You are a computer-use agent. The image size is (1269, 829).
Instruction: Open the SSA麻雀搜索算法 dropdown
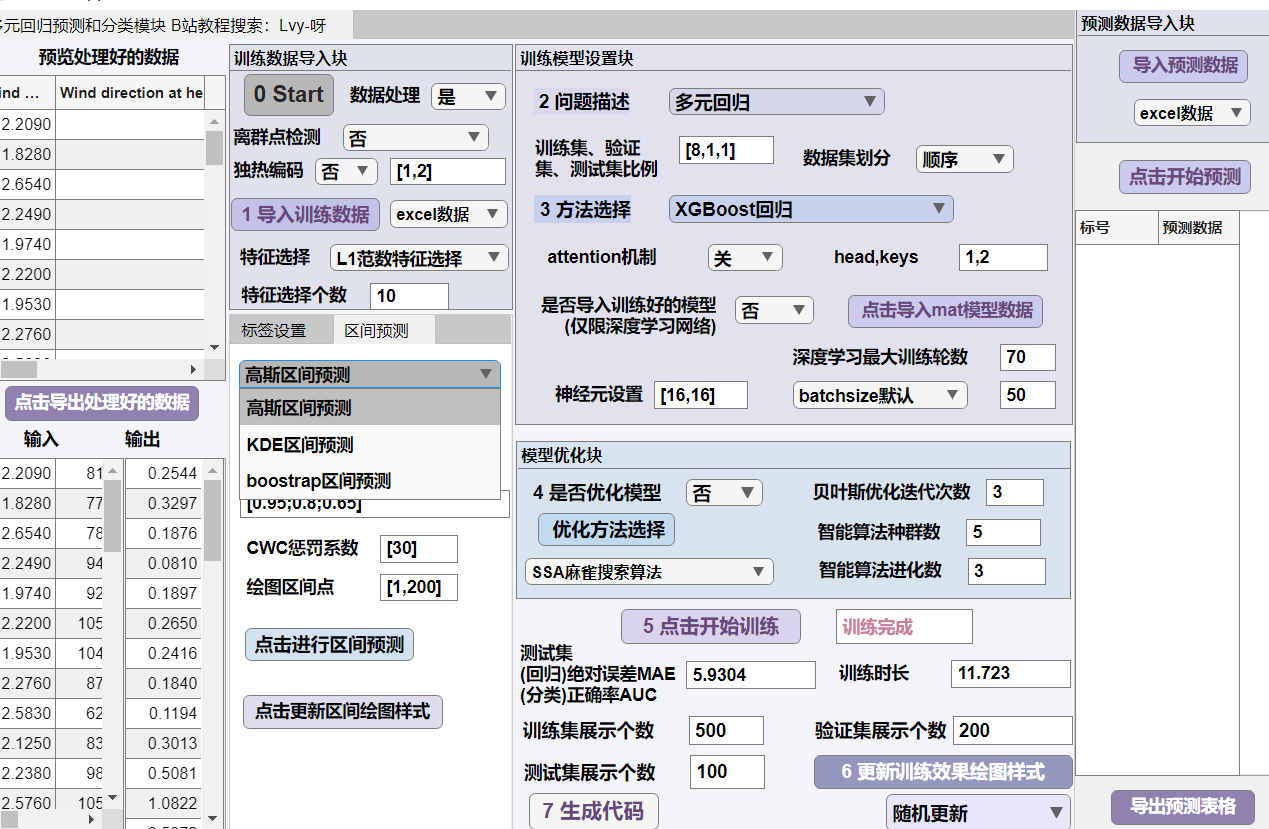(x=648, y=572)
